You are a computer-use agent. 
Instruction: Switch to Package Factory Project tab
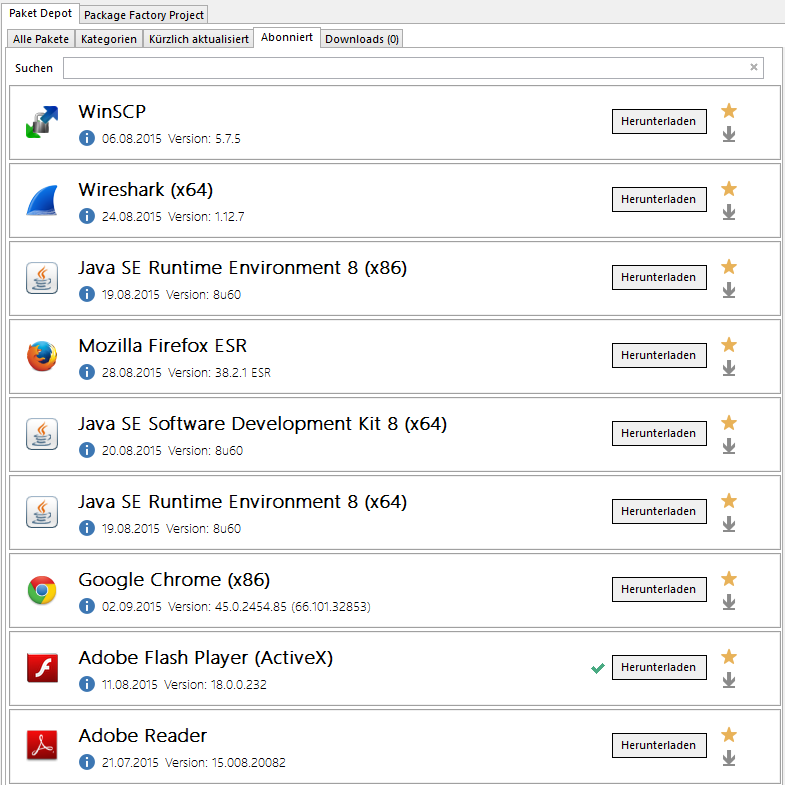tap(144, 15)
